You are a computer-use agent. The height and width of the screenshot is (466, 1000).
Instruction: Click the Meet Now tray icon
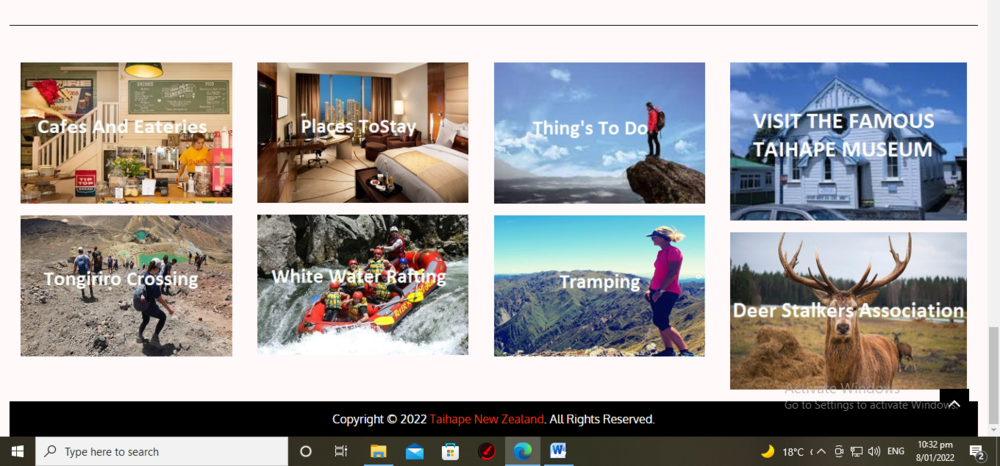pos(839,451)
